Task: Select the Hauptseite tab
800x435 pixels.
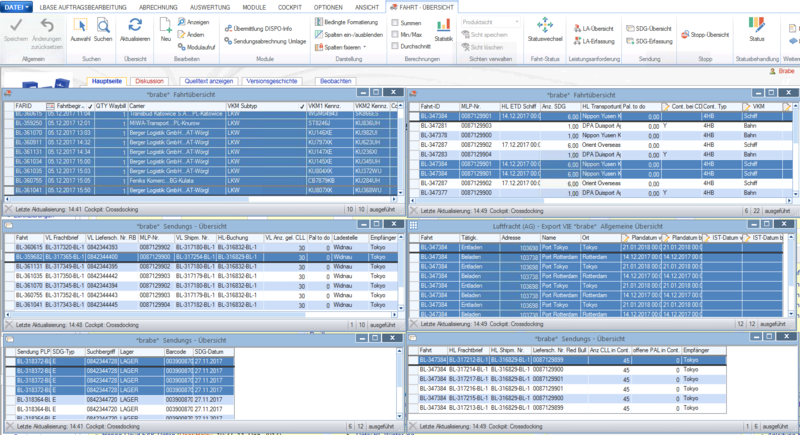Action: pyautogui.click(x=107, y=81)
